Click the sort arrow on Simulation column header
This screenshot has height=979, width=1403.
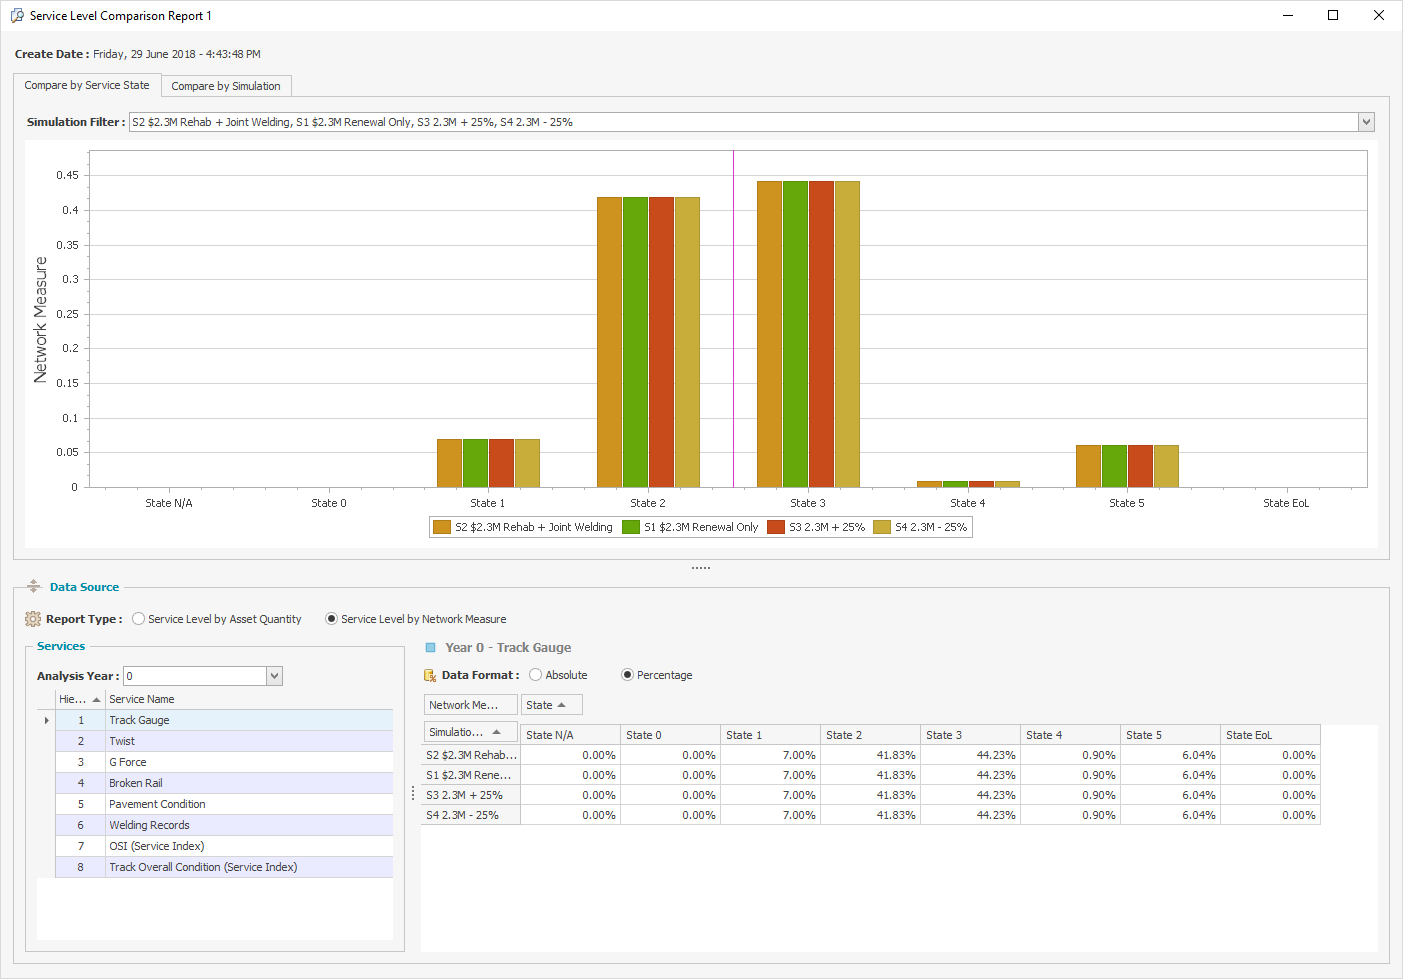tap(496, 732)
